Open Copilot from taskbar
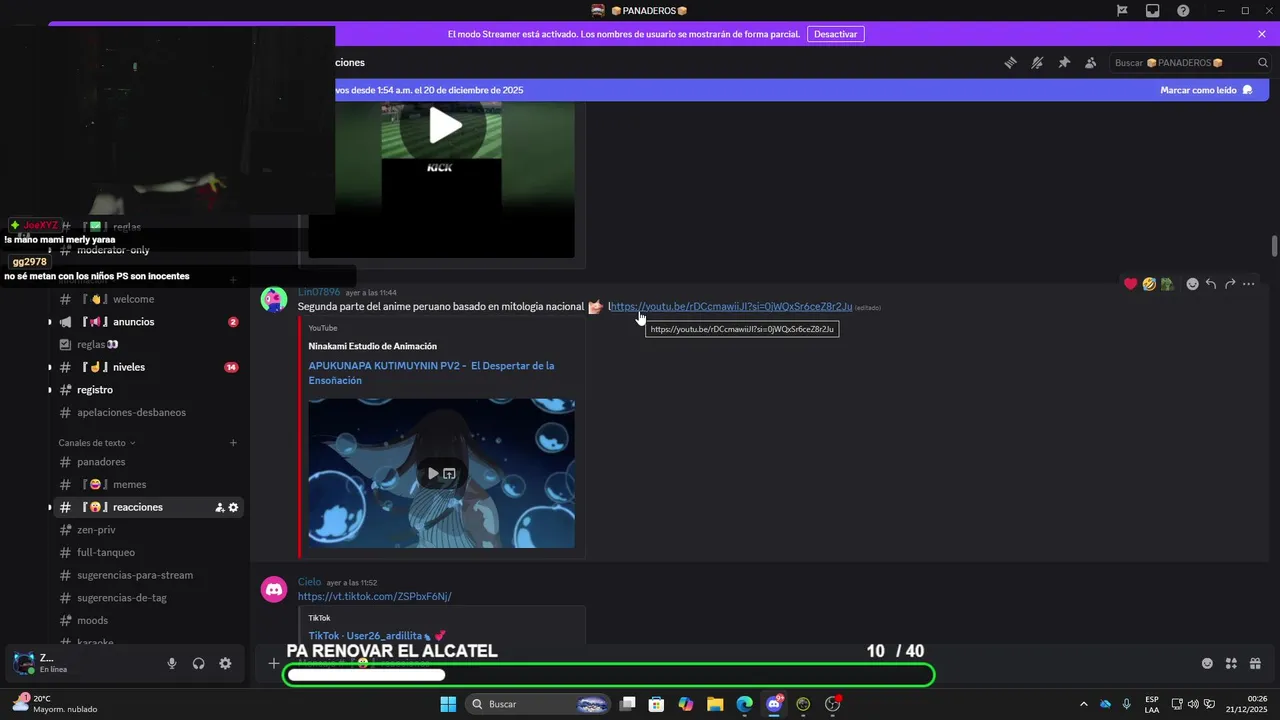Viewport: 1280px width, 720px height. click(x=685, y=704)
